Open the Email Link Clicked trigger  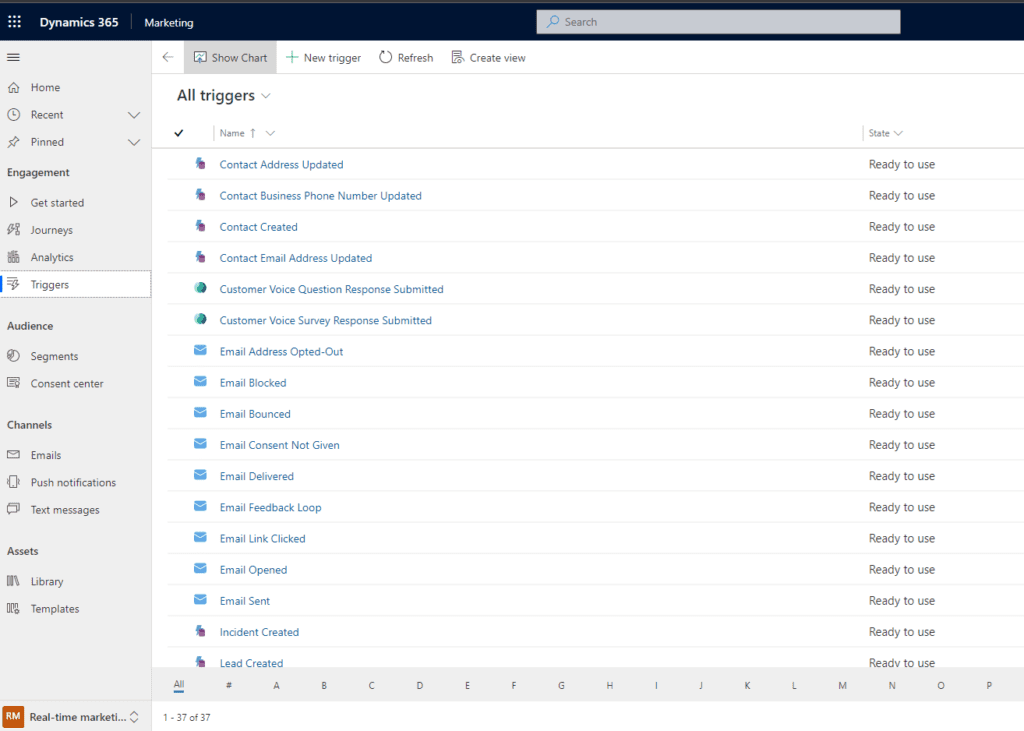tap(263, 538)
